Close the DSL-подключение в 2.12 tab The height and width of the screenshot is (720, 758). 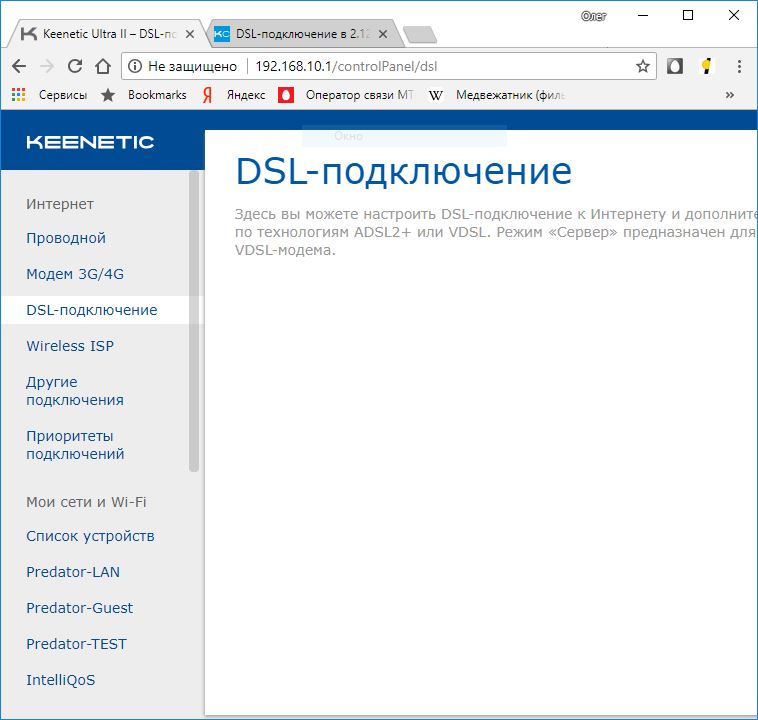click(x=383, y=34)
